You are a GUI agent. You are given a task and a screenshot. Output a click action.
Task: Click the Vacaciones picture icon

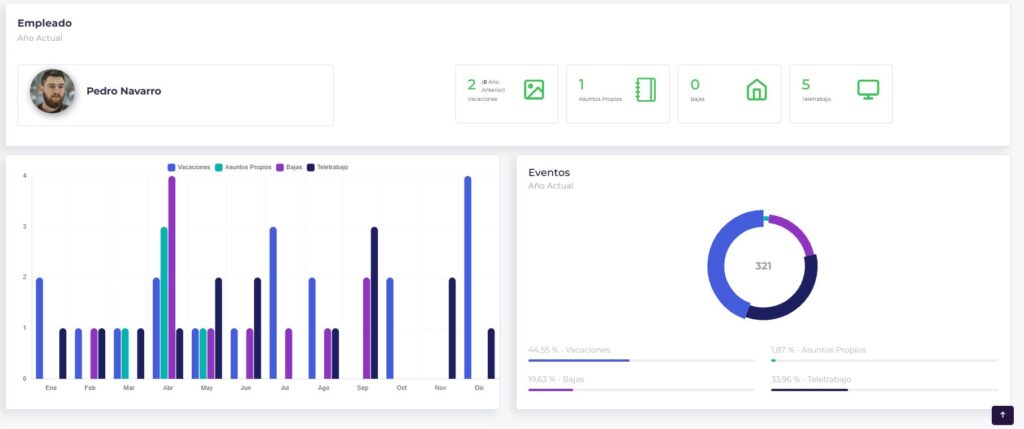pos(534,90)
